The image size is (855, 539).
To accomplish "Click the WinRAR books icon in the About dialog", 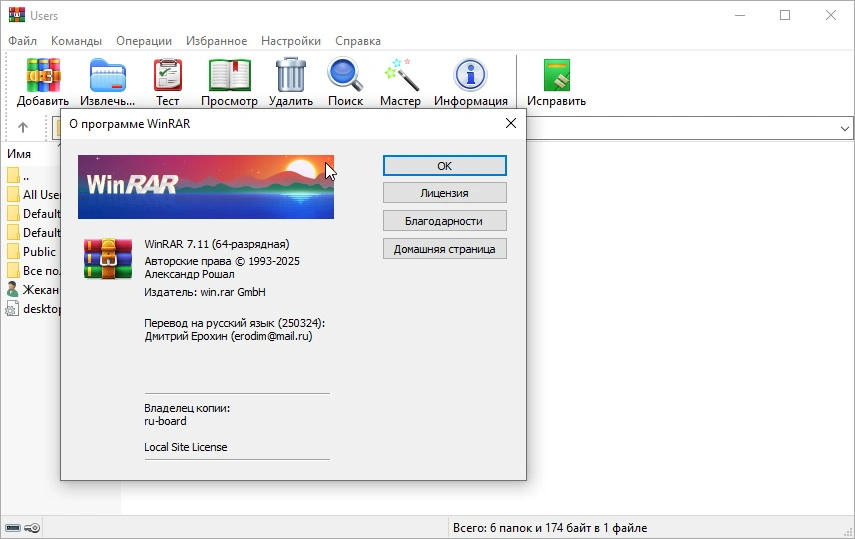I will pos(108,259).
